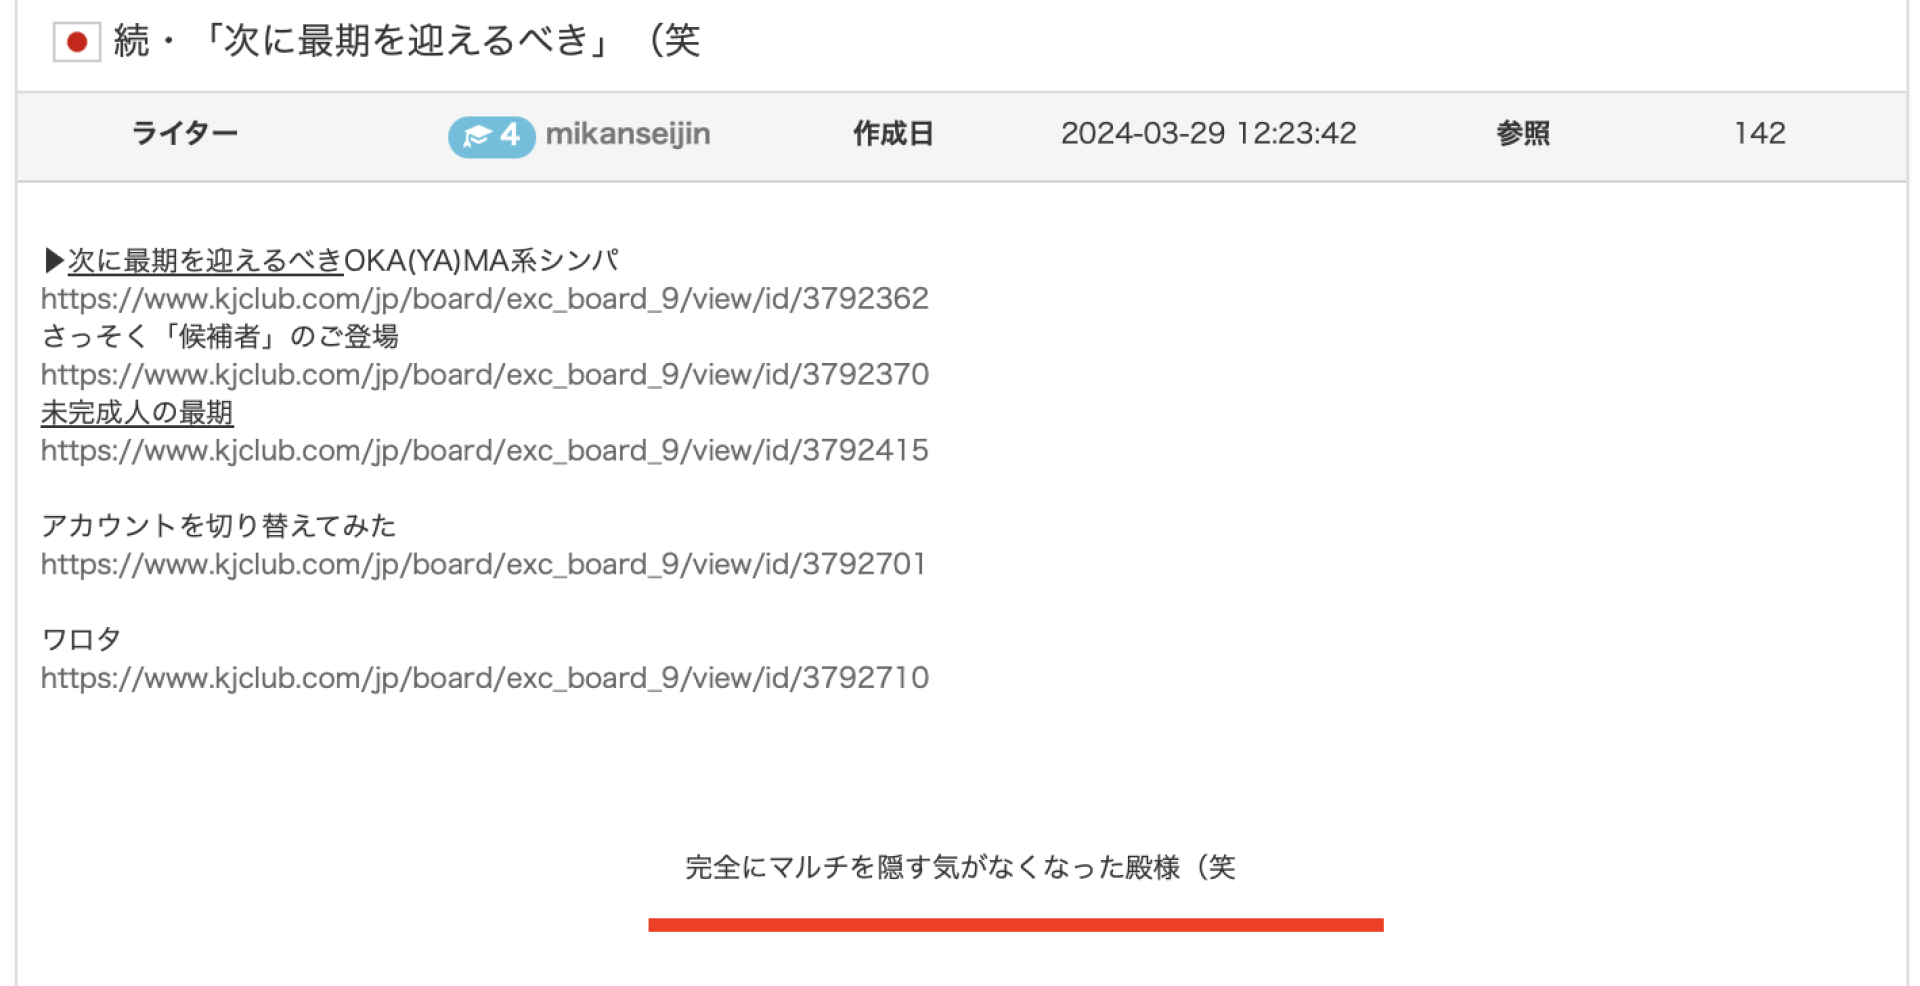Open the URL ending in 3792370
1920x986 pixels.
pos(484,375)
